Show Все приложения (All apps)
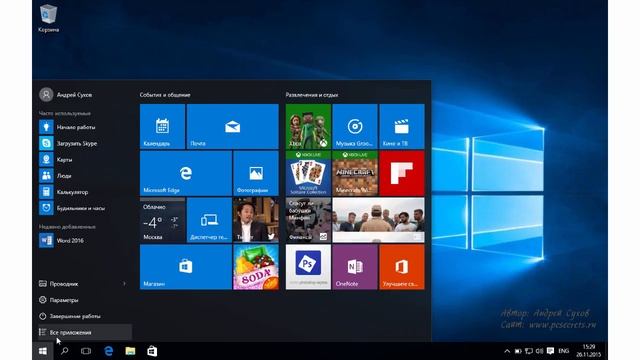This screenshot has width=640, height=360. point(85,332)
